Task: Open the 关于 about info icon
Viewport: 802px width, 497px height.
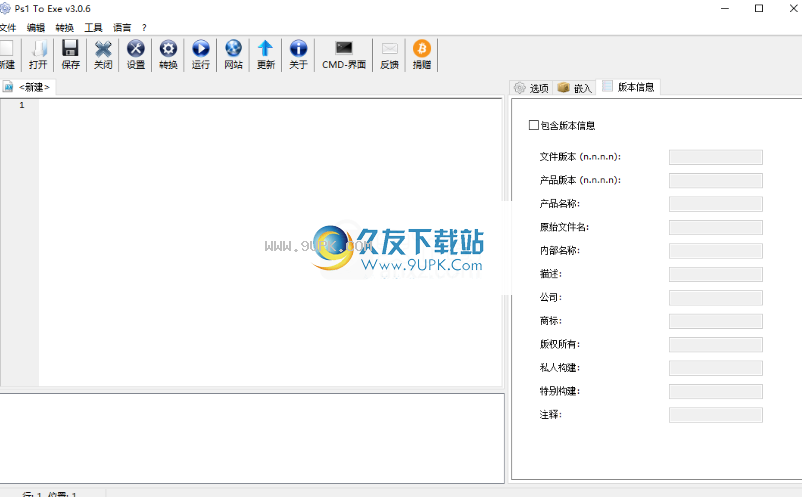Action: [298, 54]
